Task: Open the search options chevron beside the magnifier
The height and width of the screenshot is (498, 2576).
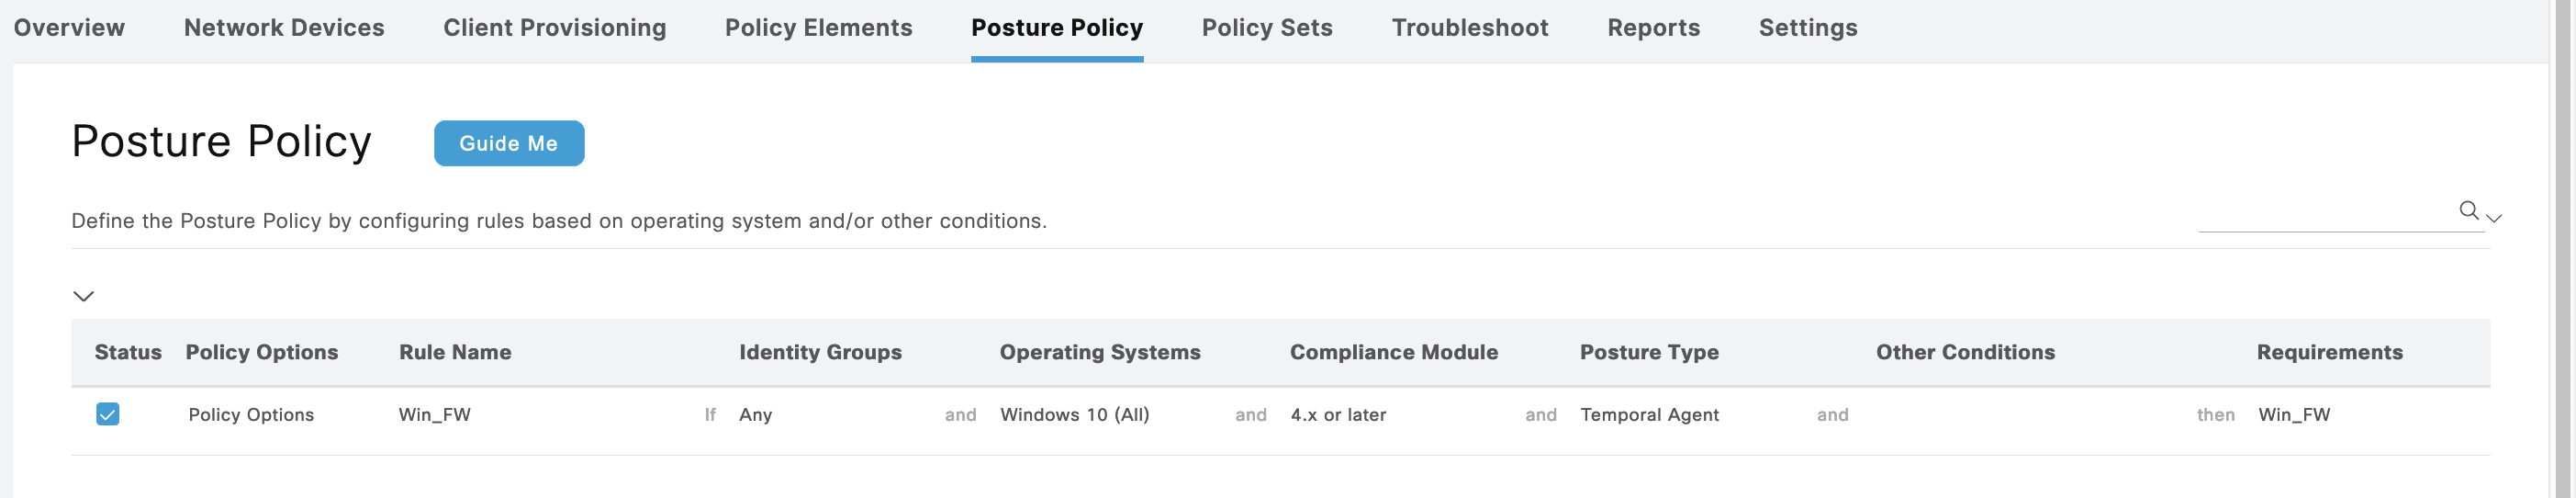Action: [2494, 217]
